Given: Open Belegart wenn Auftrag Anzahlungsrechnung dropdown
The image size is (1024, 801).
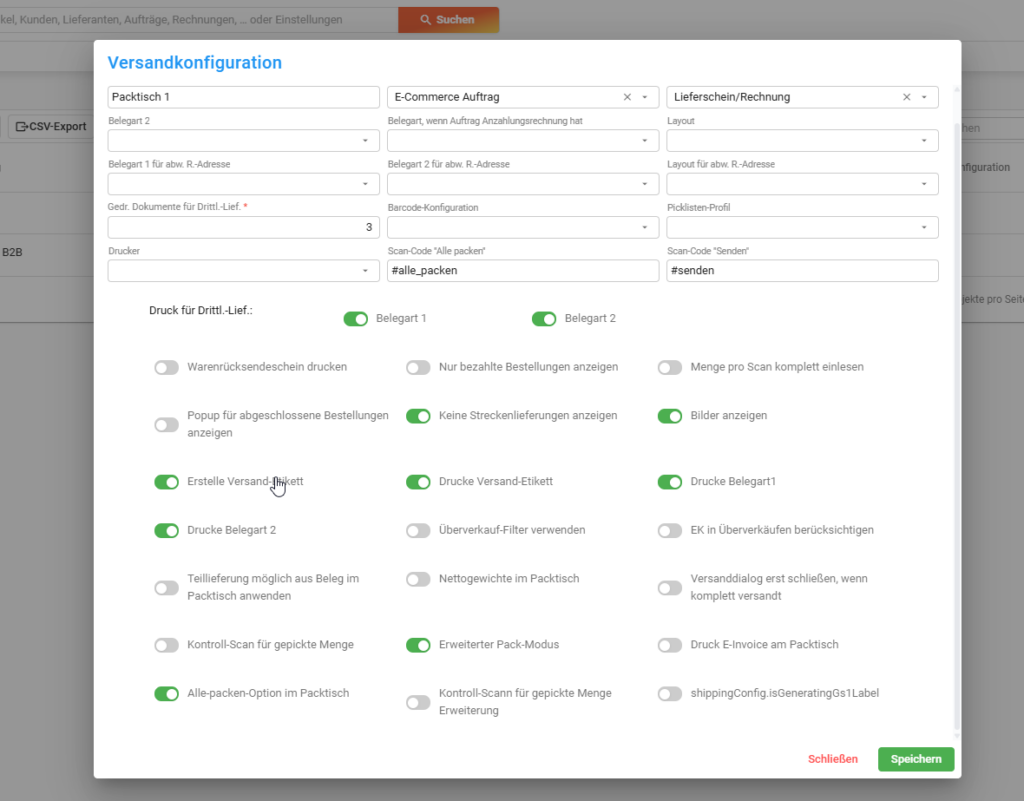Looking at the screenshot, I should [523, 140].
